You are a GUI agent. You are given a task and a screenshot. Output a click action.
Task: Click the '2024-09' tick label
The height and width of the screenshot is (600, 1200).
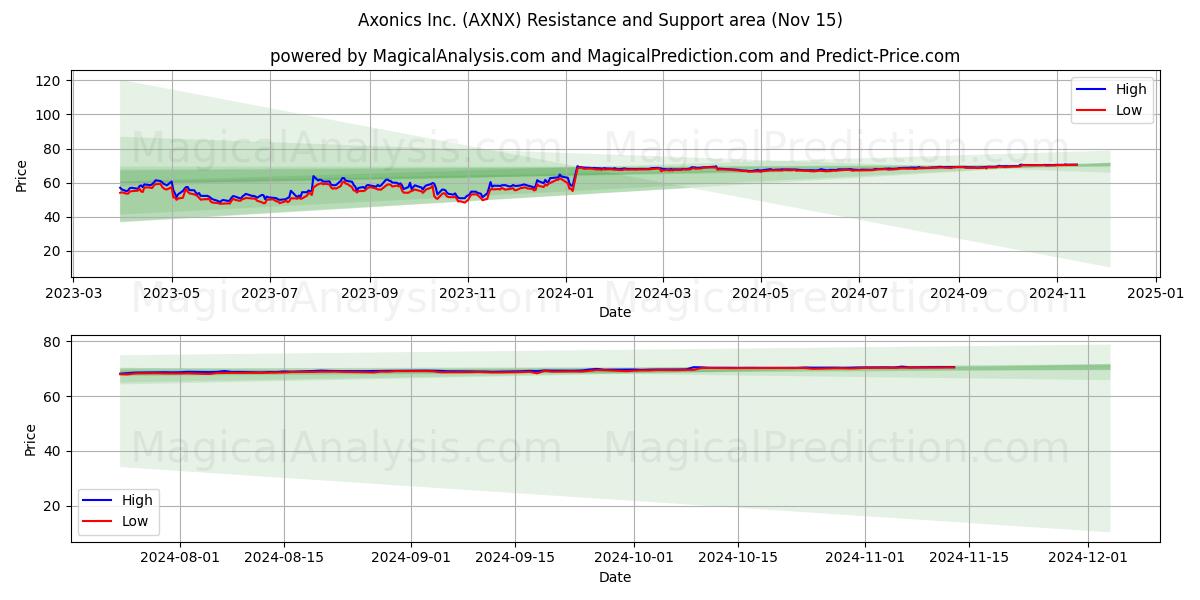coord(959,293)
